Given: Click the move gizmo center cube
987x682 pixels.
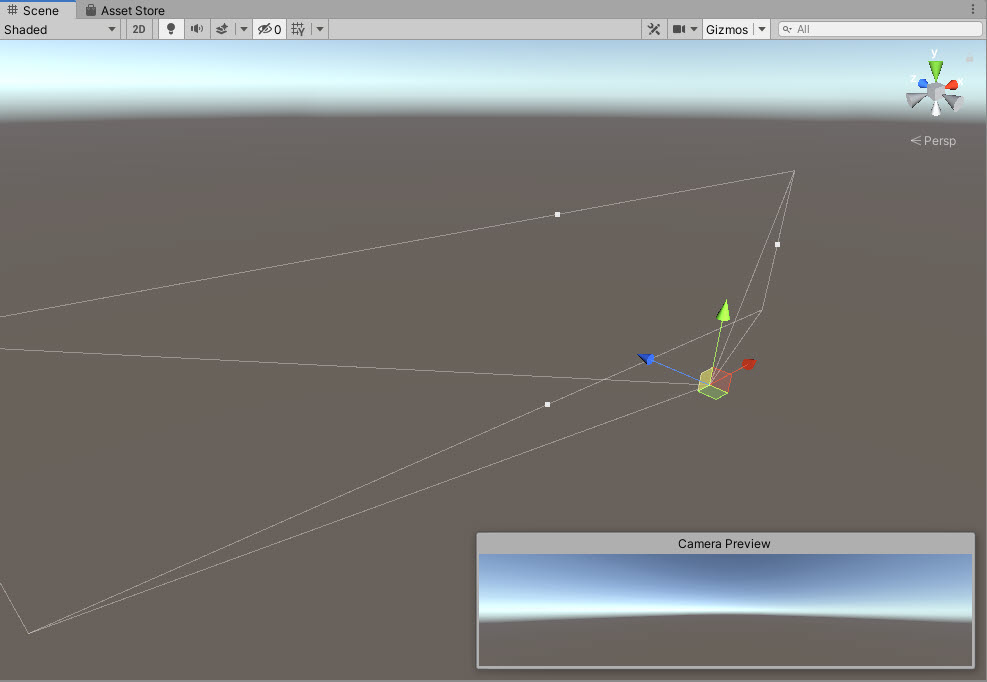Looking at the screenshot, I should coord(714,384).
